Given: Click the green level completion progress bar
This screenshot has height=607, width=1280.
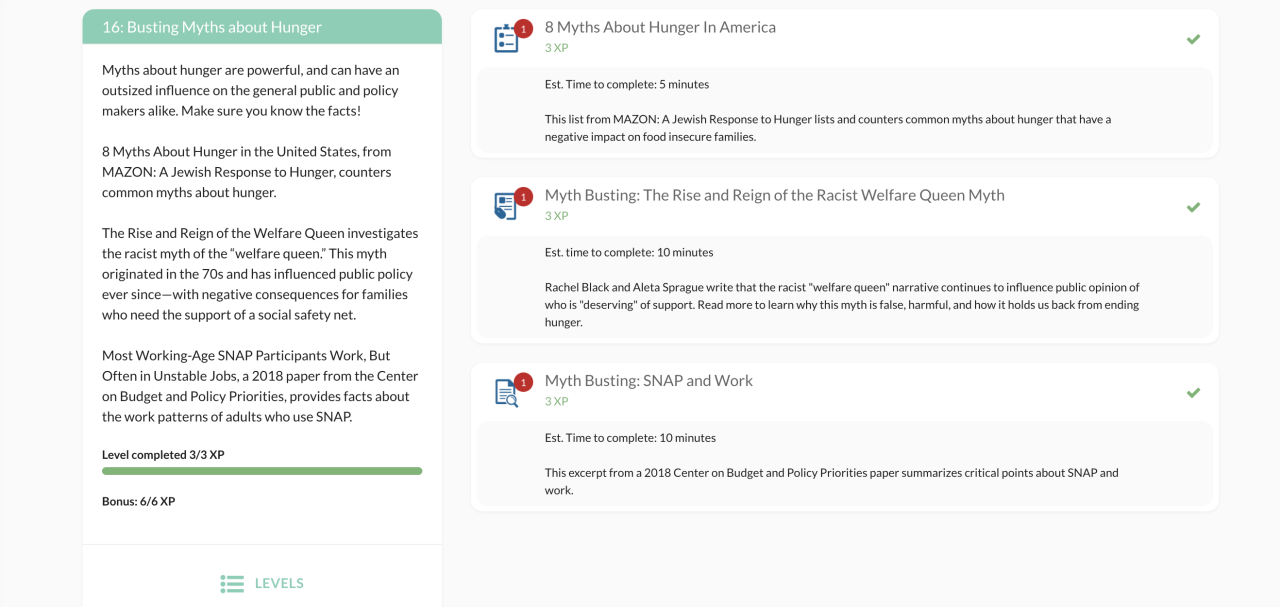Looking at the screenshot, I should (x=262, y=470).
